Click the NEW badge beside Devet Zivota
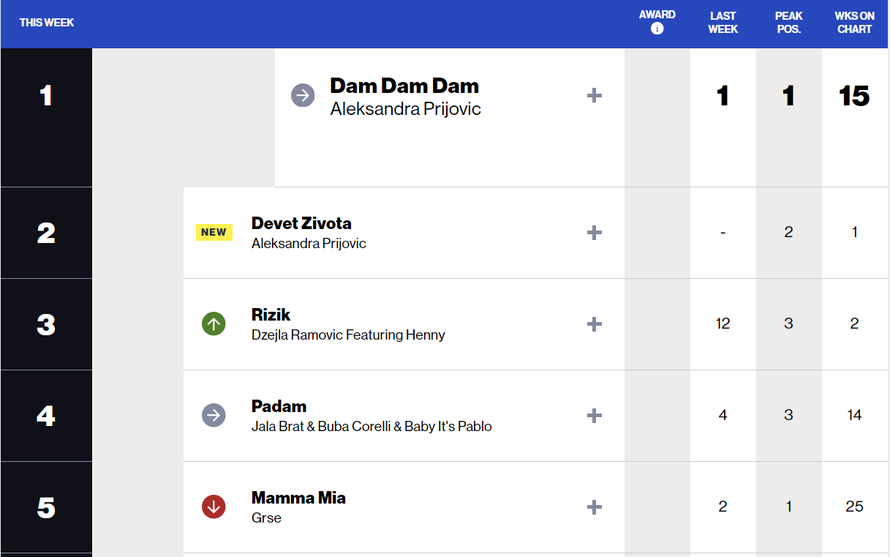Image resolution: width=890 pixels, height=557 pixels. click(x=214, y=232)
